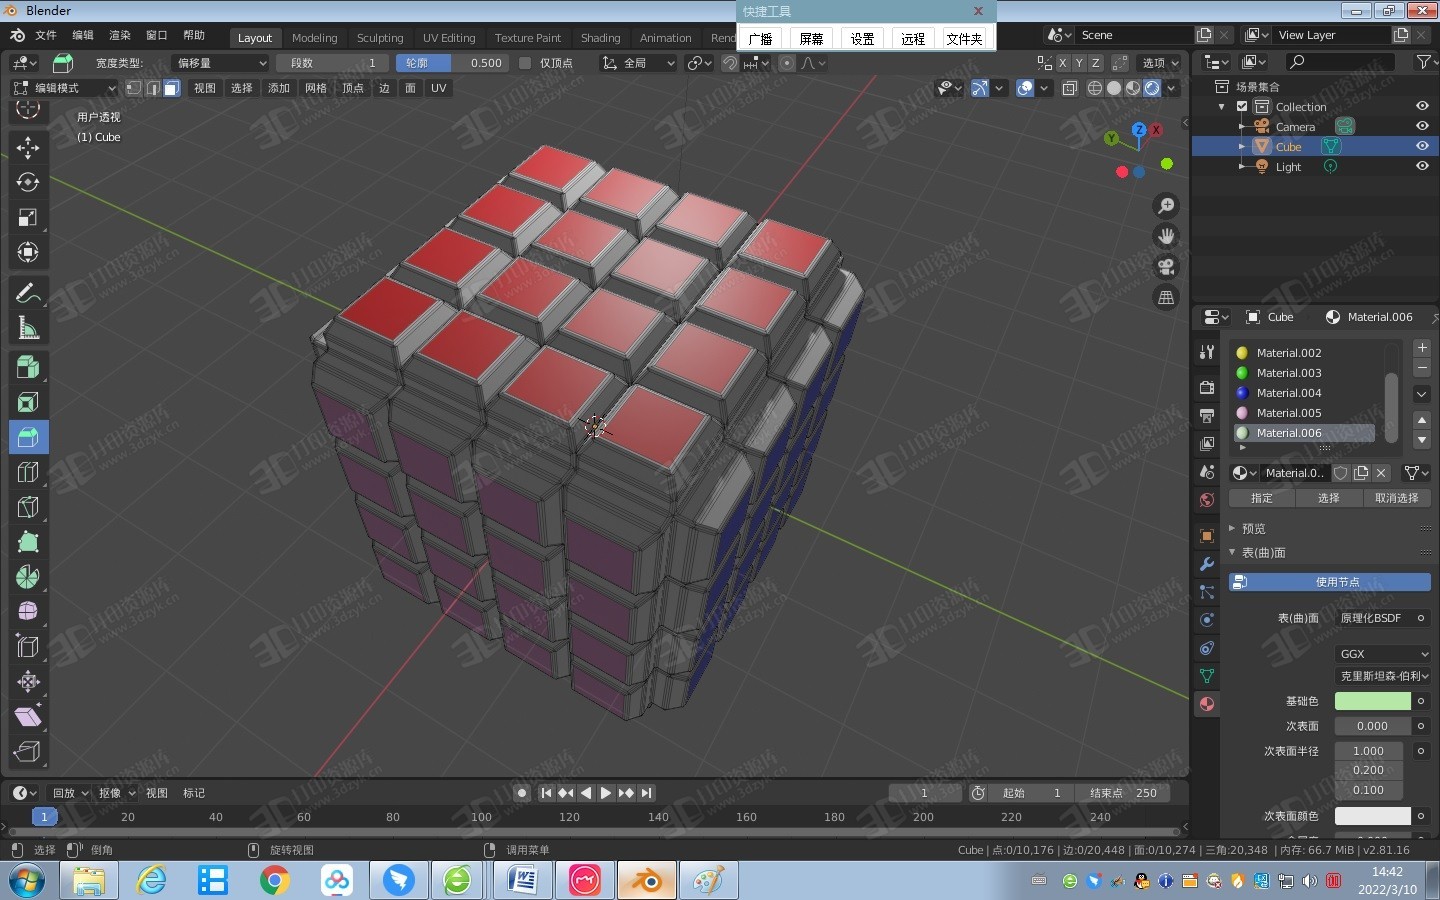Viewport: 1440px width, 900px height.
Task: Select the Rip Region tool
Action: point(28,751)
